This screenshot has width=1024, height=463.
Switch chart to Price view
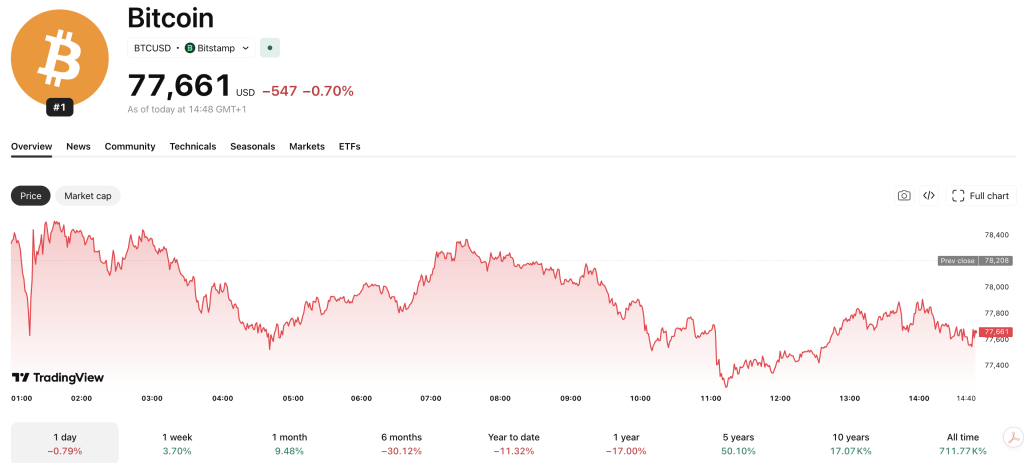[31, 196]
